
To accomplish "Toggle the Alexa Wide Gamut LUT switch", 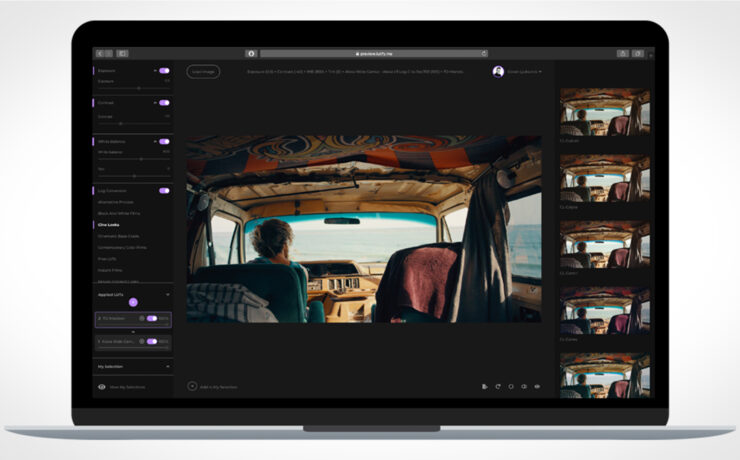I will pos(152,341).
